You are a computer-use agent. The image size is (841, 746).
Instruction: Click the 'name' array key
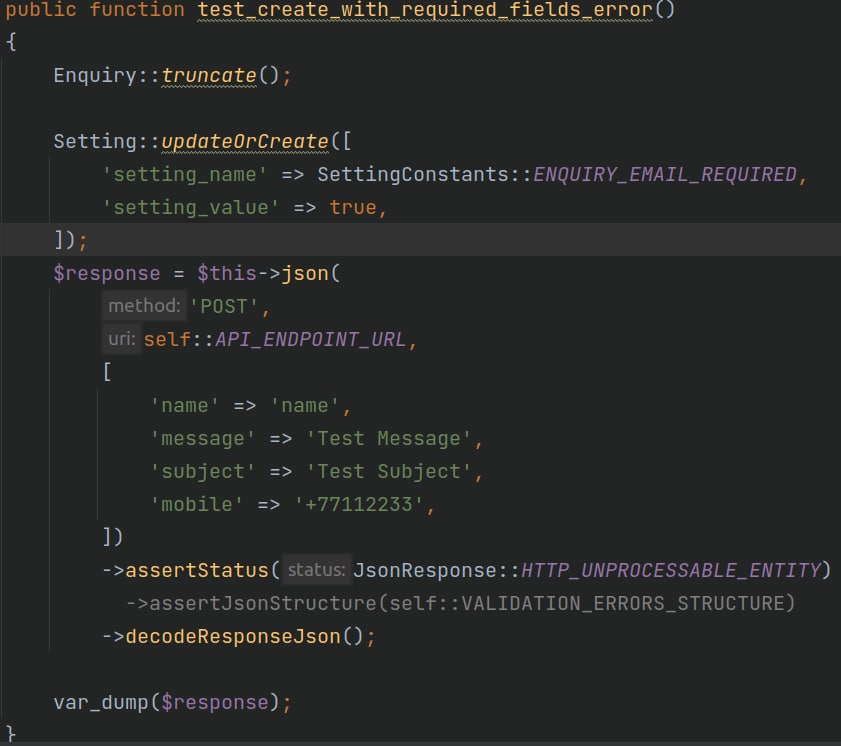[x=185, y=405]
